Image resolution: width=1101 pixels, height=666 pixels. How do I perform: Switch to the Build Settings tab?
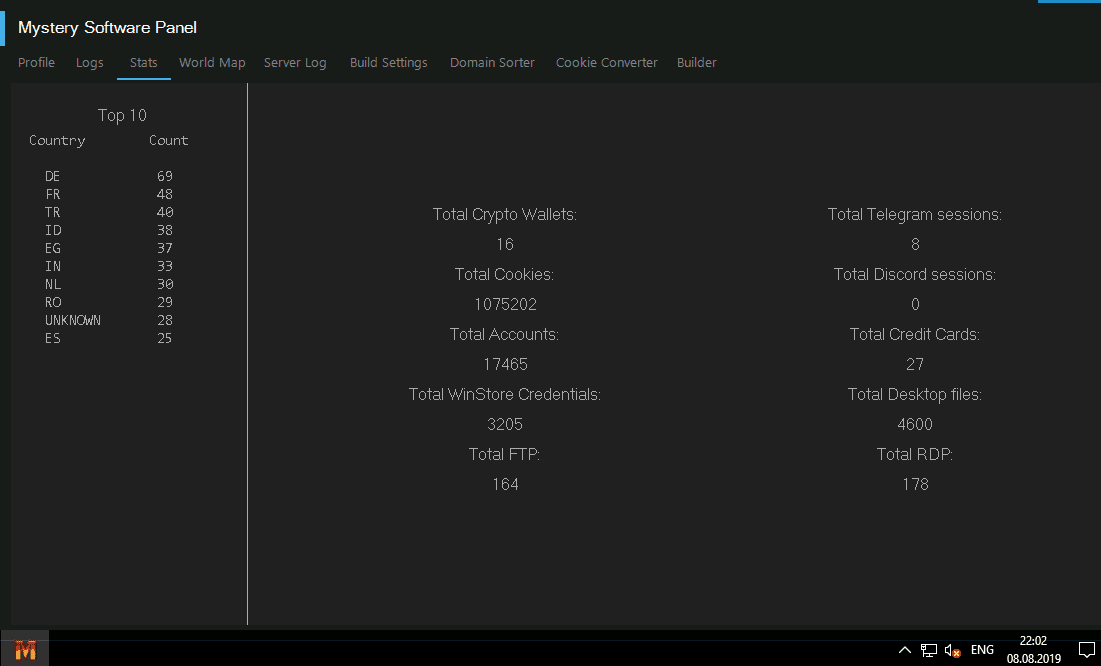pyautogui.click(x=388, y=63)
